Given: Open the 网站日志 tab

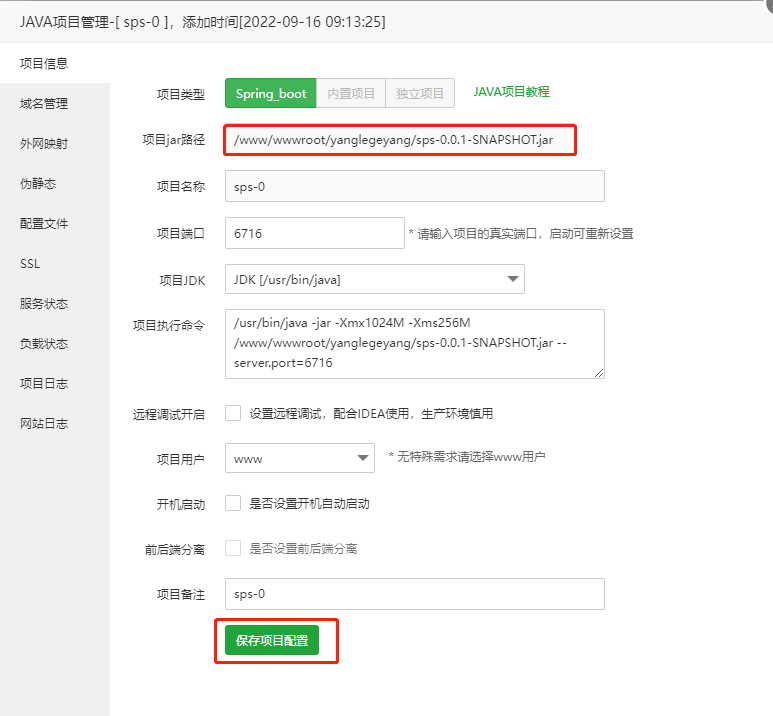Looking at the screenshot, I should coord(44,423).
